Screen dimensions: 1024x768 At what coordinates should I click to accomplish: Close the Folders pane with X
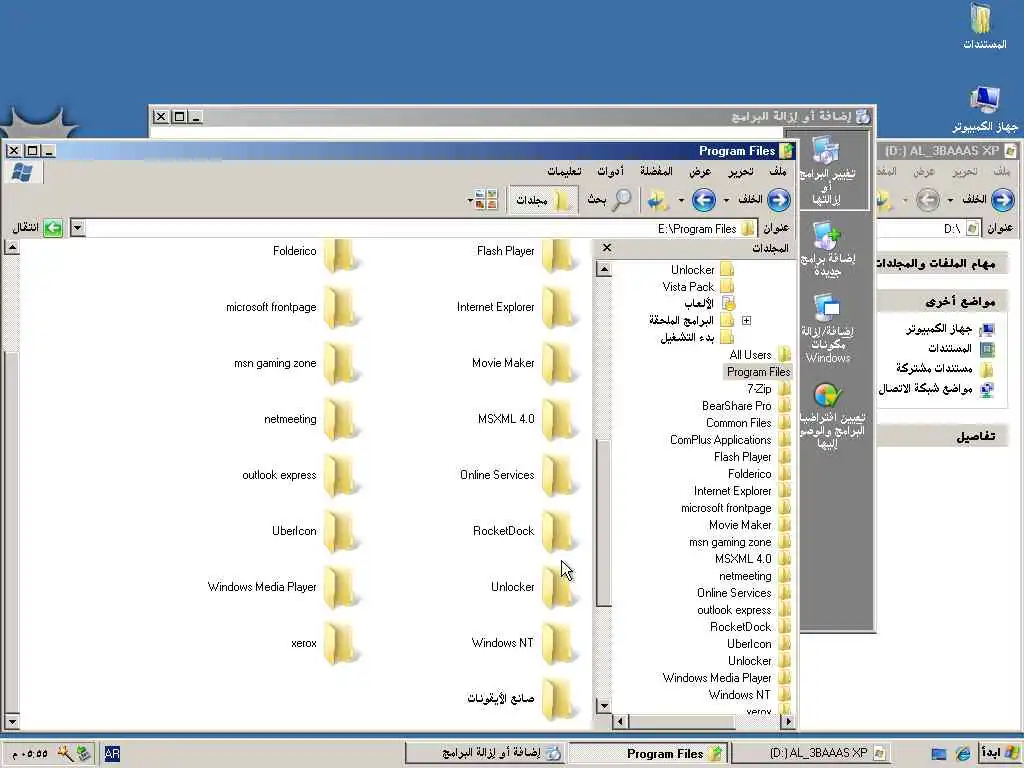click(x=607, y=248)
